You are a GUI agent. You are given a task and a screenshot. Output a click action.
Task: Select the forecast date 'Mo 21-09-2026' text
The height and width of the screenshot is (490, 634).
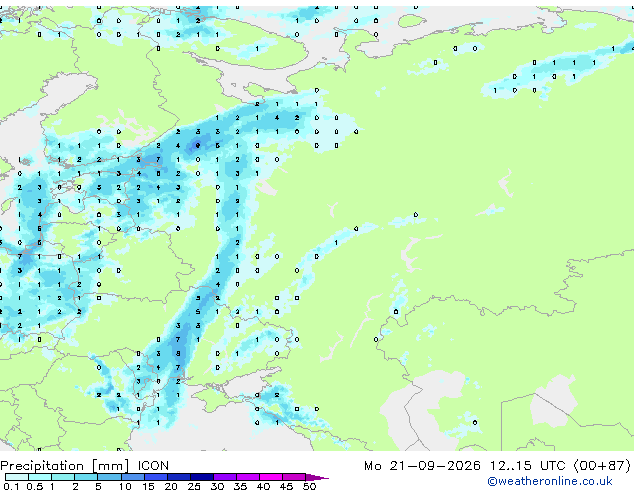point(422,466)
